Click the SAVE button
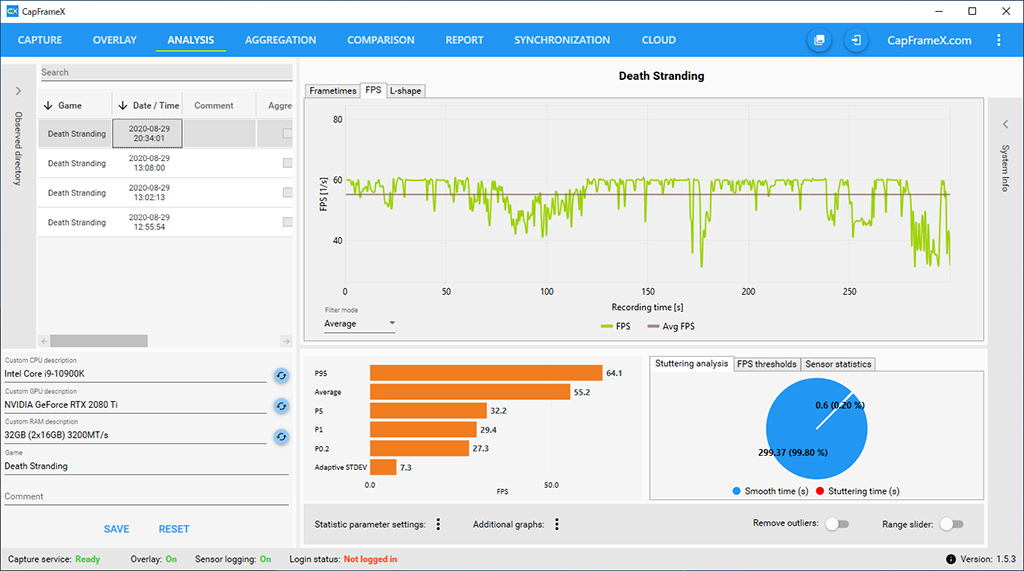 click(116, 529)
